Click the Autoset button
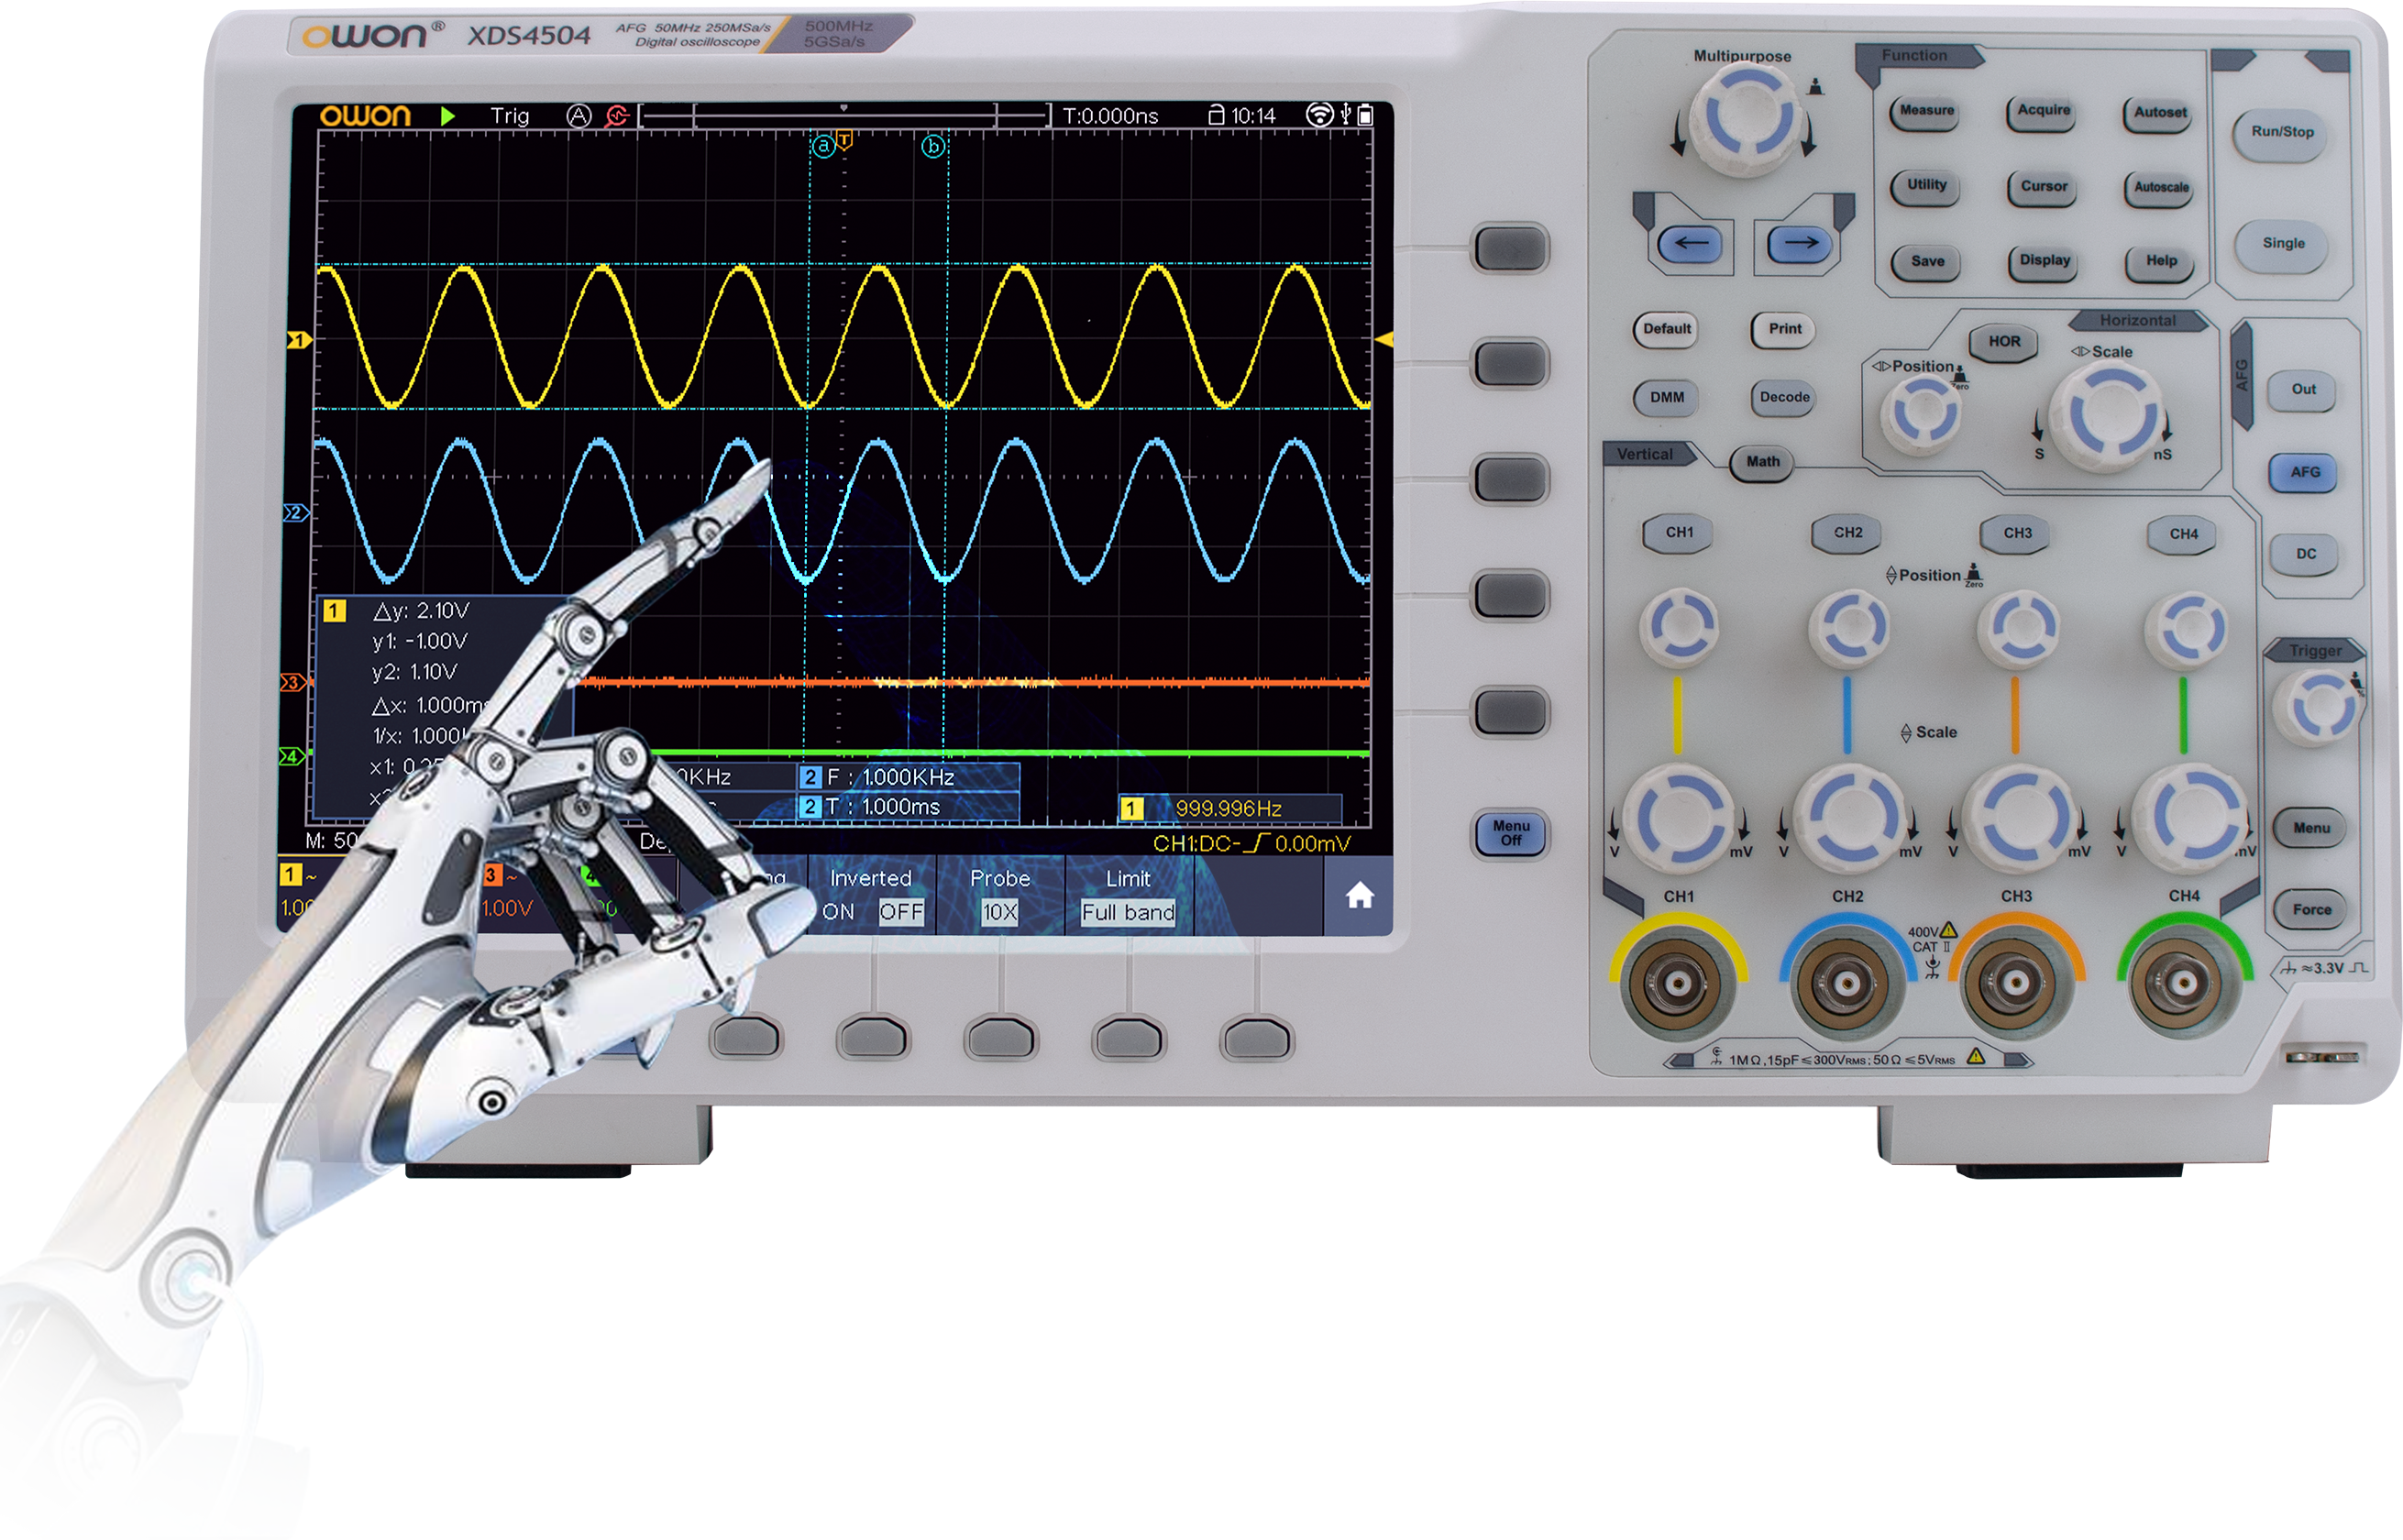The height and width of the screenshot is (1540, 2403). (2159, 113)
